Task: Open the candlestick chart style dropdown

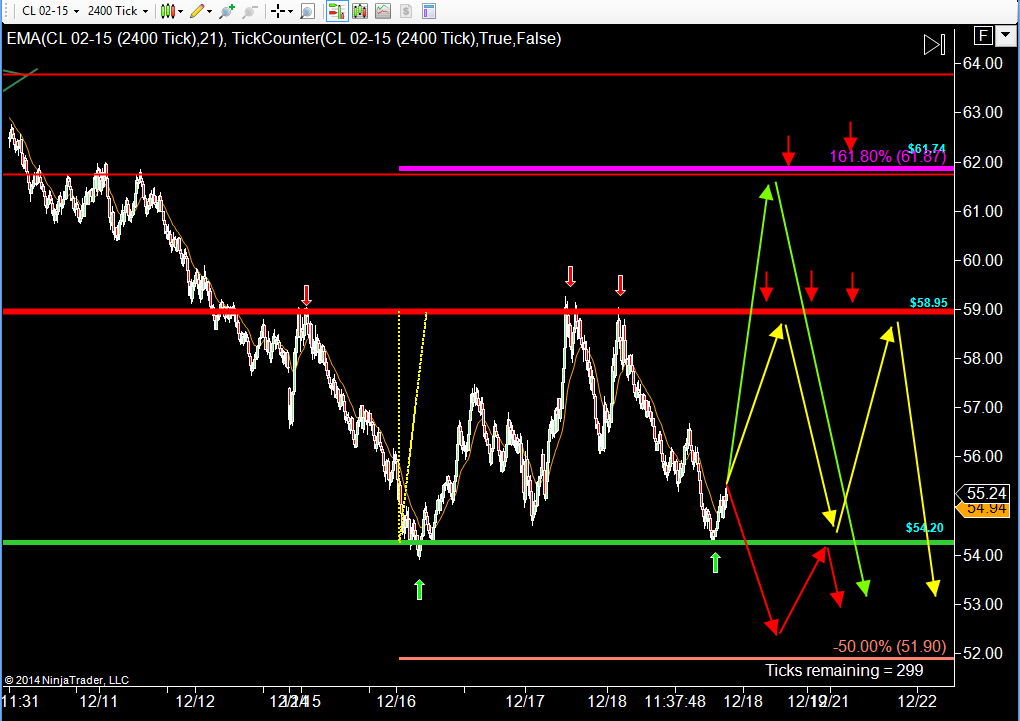Action: (x=172, y=11)
